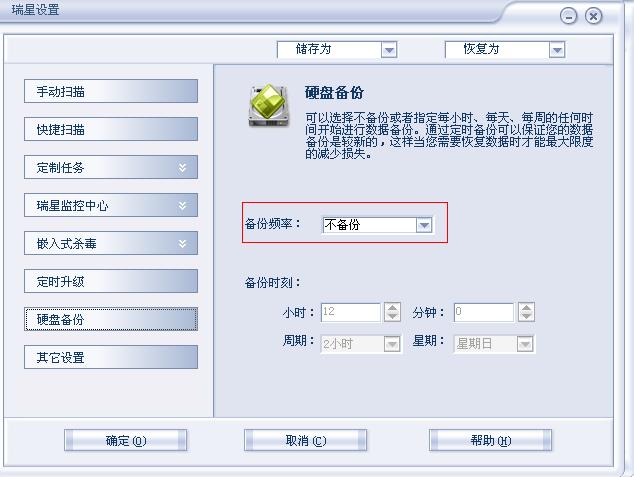Close the 瑞星设置 window

point(593,16)
